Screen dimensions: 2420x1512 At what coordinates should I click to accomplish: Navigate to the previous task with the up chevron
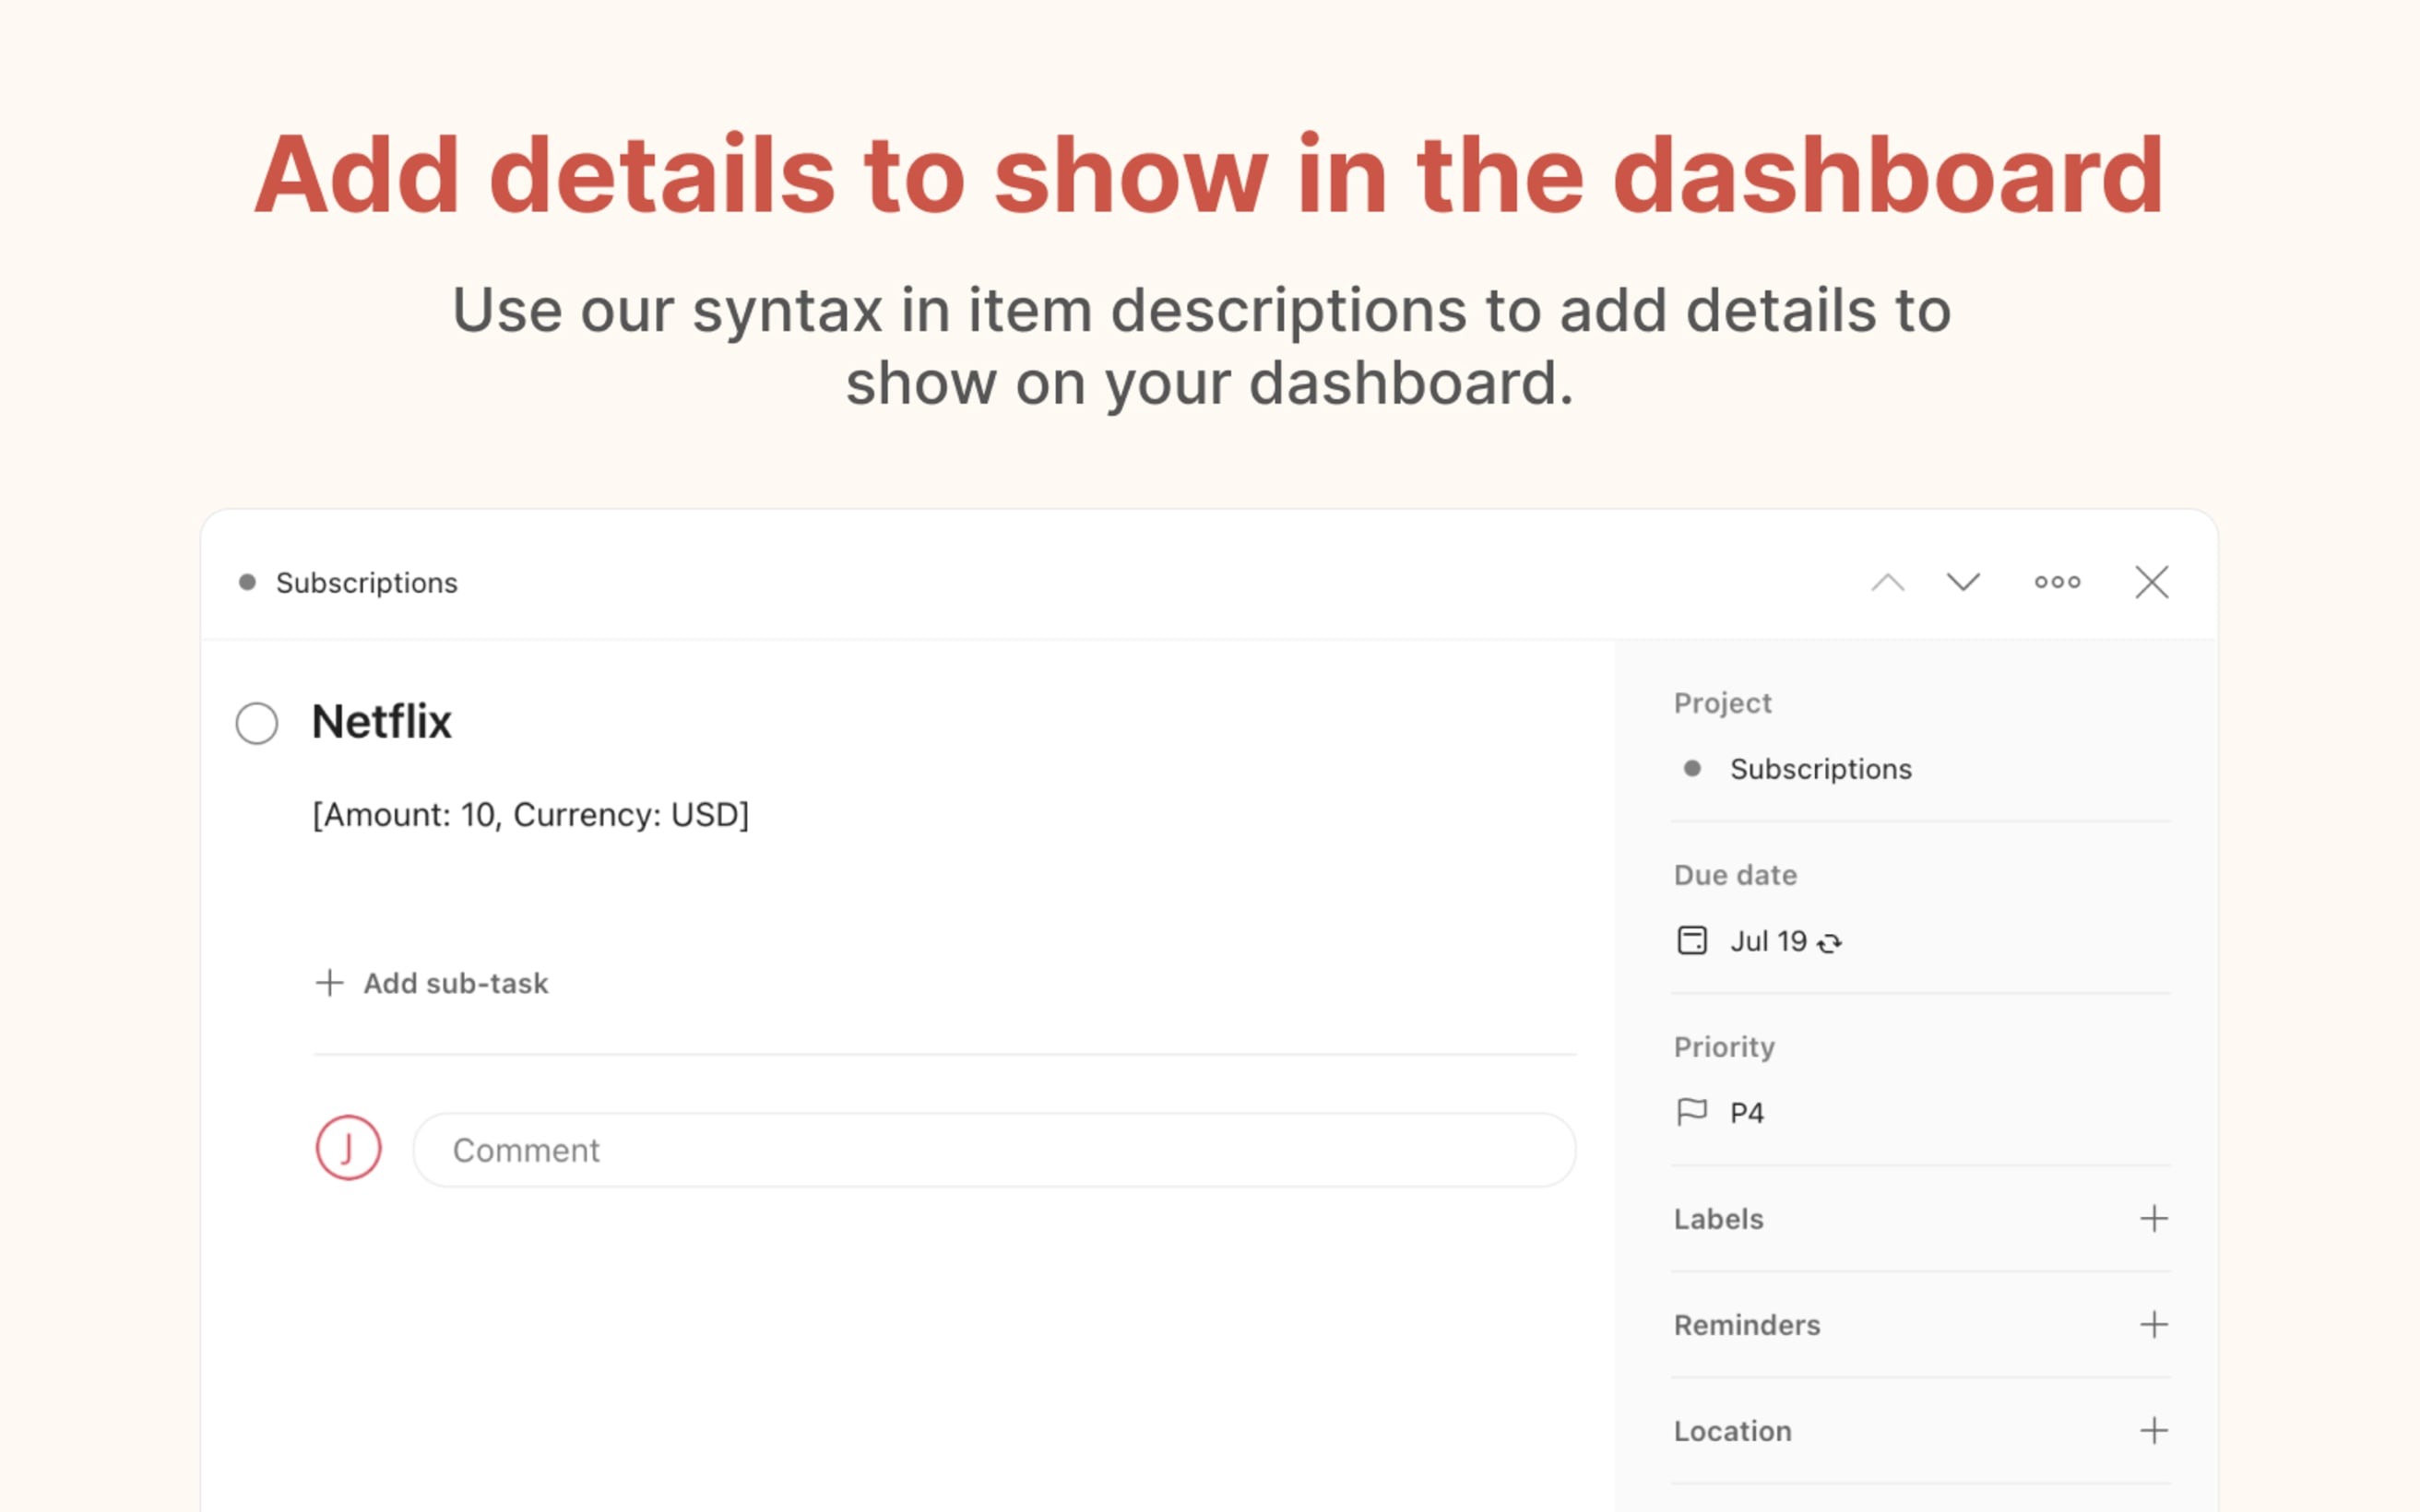coord(1888,582)
